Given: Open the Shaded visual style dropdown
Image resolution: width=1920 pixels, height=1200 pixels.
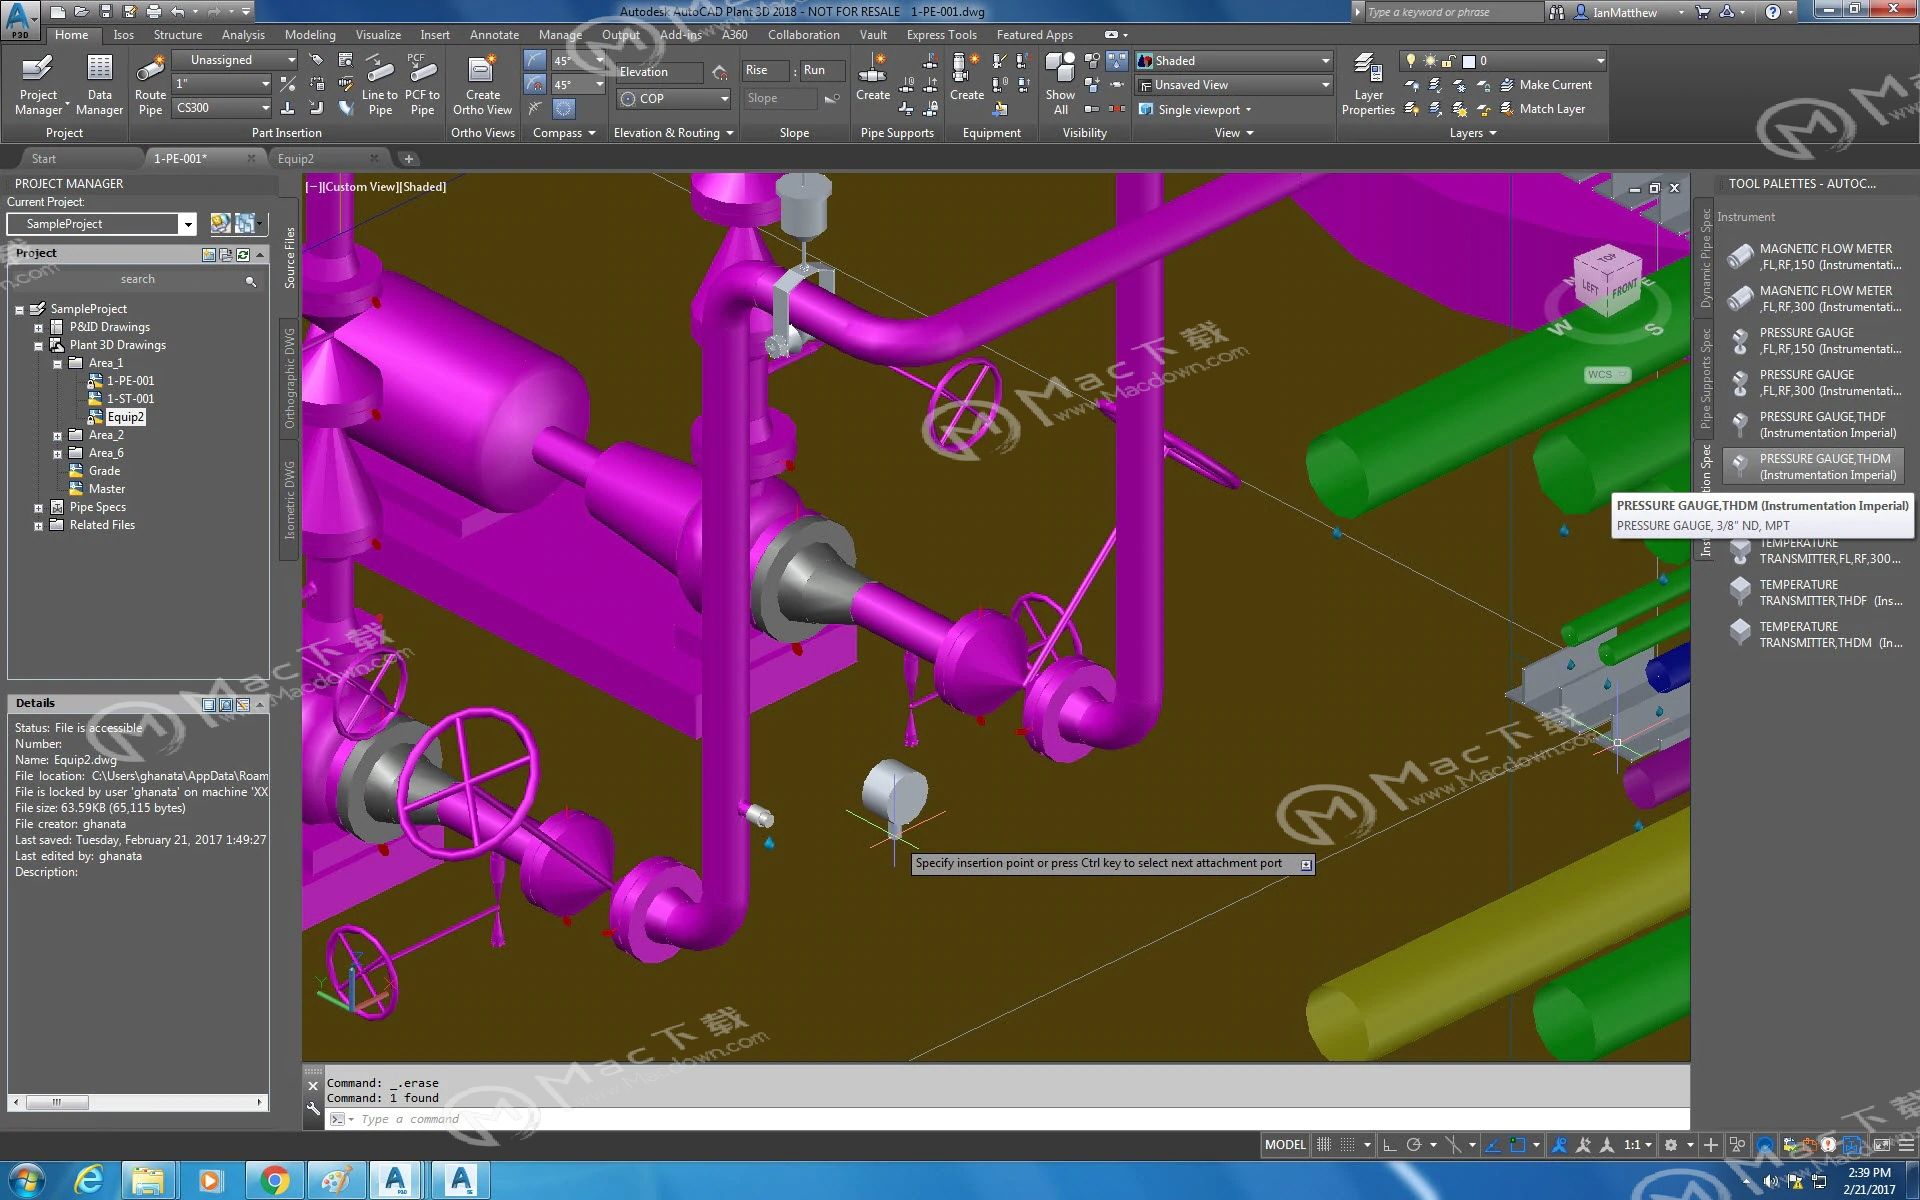Looking at the screenshot, I should [1234, 61].
